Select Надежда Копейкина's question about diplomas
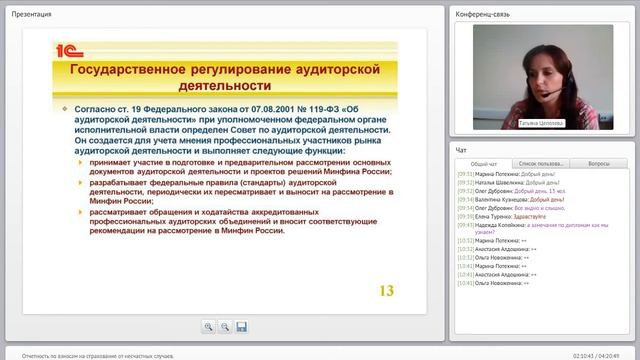This screenshot has width=640, height=360. click(533, 228)
